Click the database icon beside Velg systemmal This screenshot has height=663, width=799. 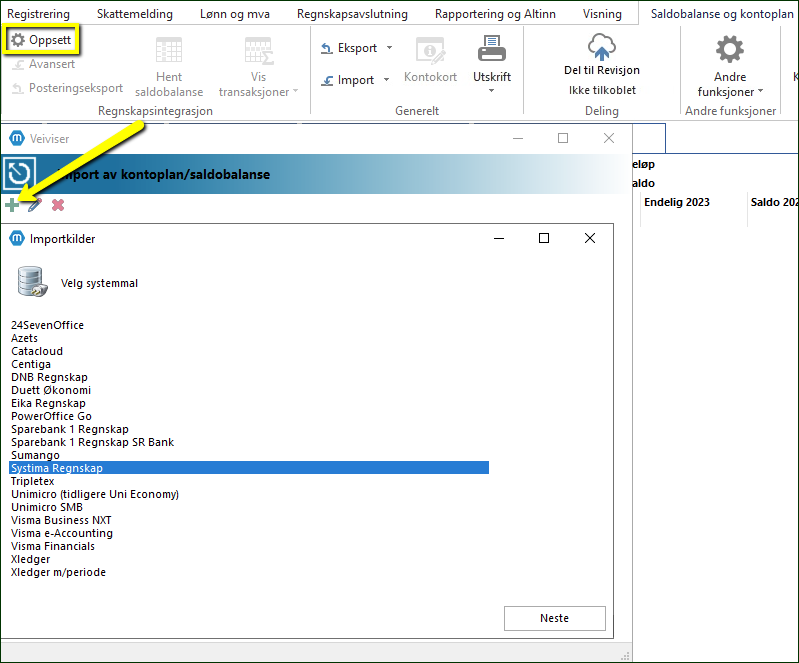pos(32,281)
